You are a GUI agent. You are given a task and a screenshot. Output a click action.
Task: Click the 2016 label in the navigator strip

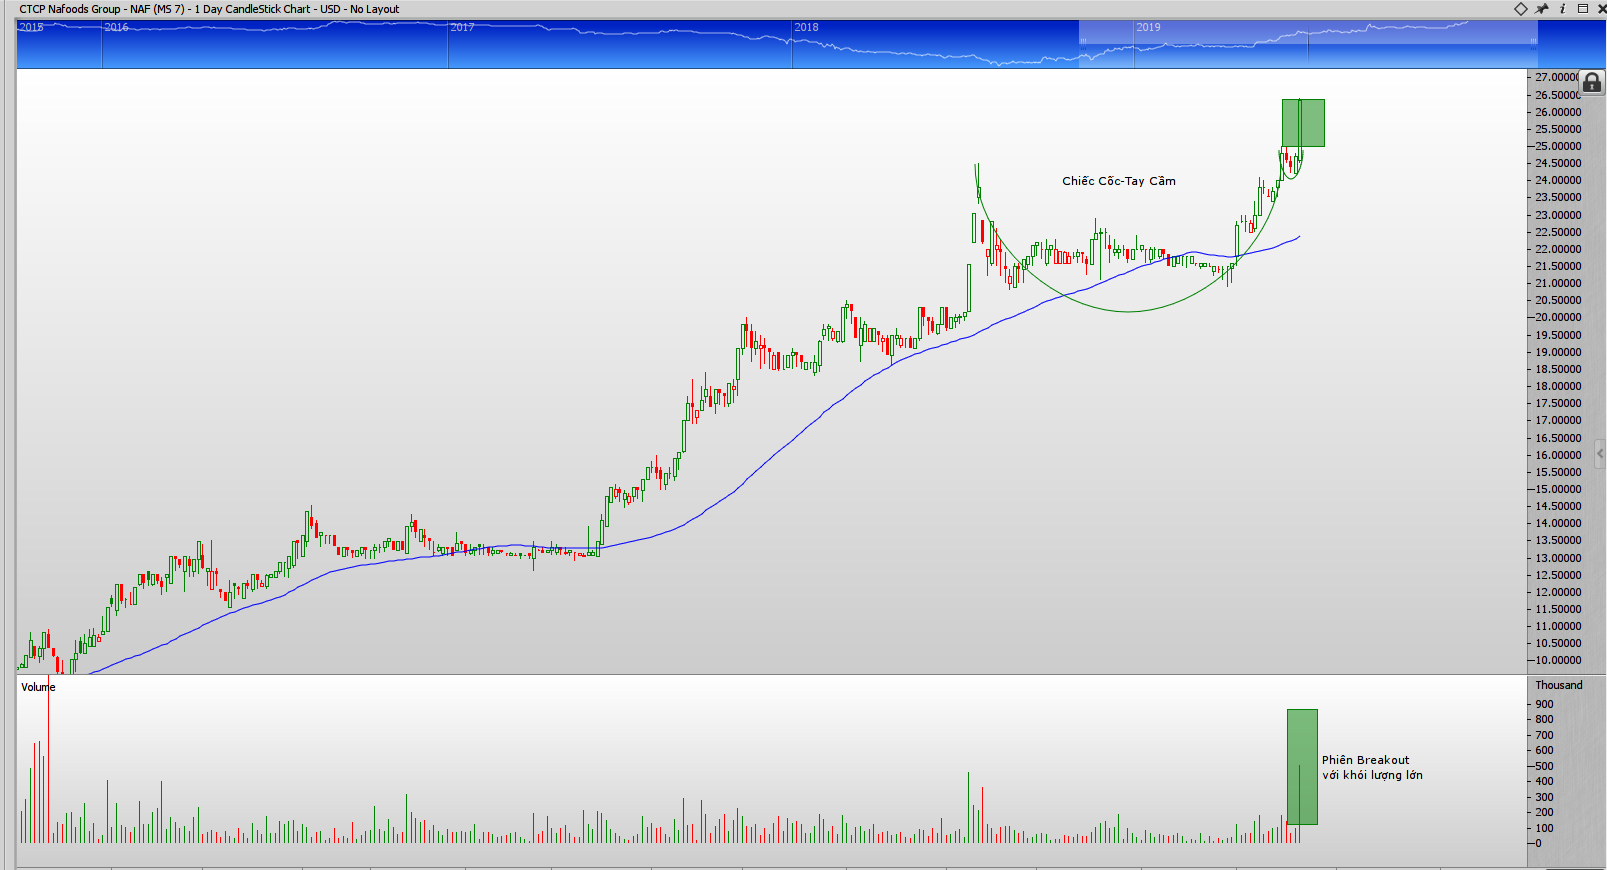point(116,28)
